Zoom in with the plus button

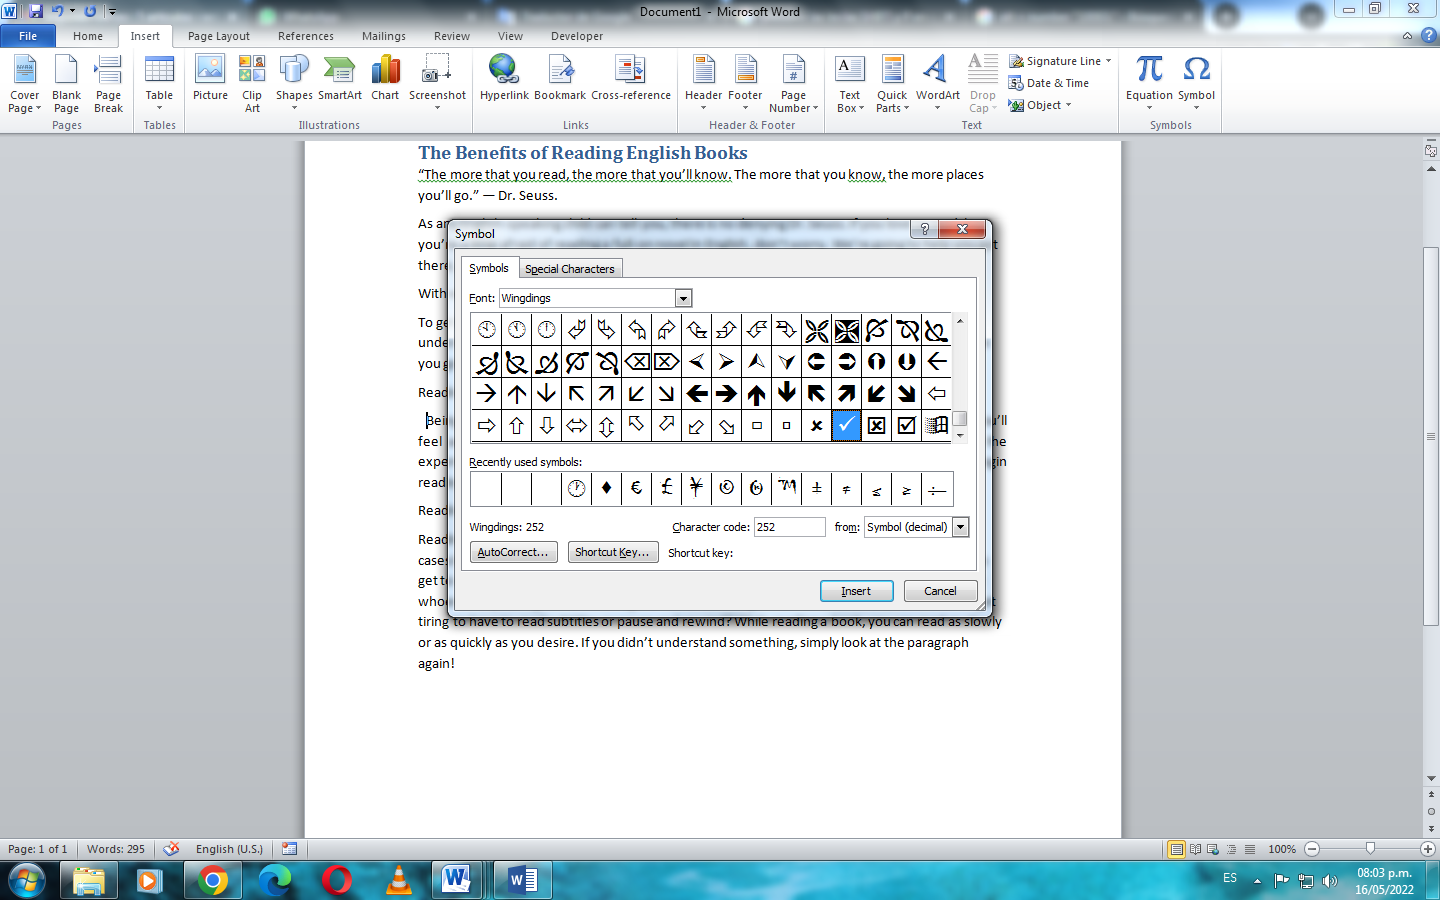pos(1428,849)
